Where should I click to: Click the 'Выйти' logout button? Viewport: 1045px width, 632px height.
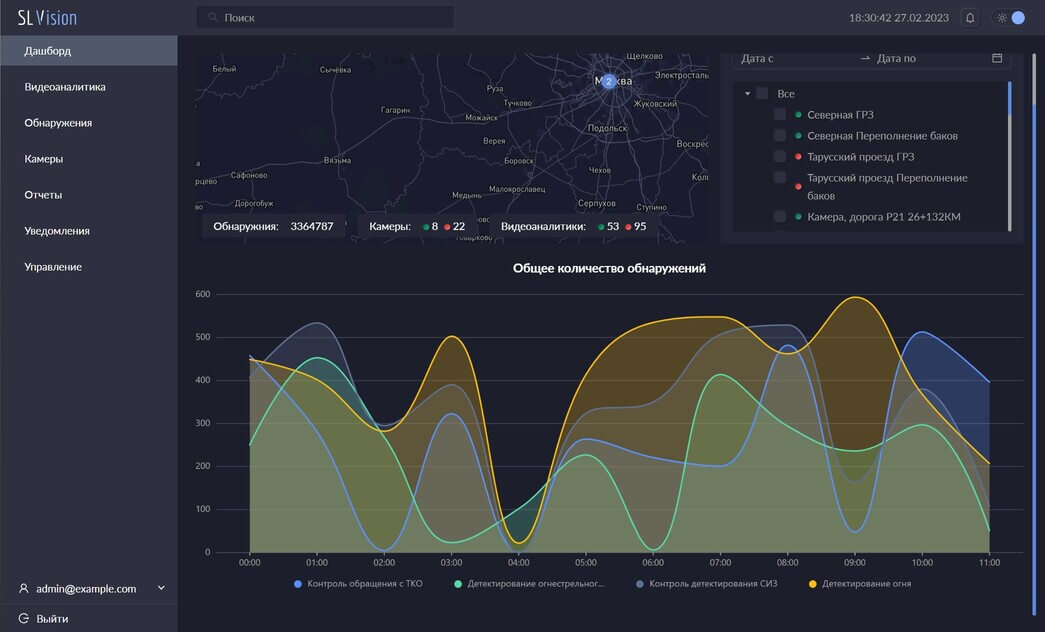pyautogui.click(x=52, y=619)
